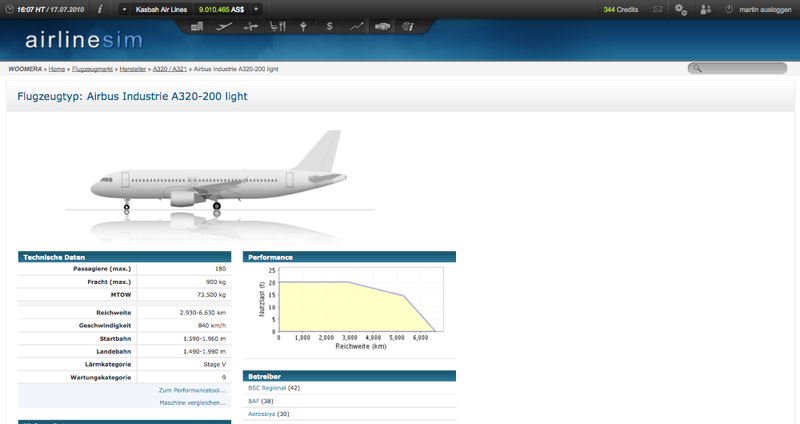Viewport: 800px width, 424px height.
Task: Go to Flugzeugmarkt in breadcrumb
Action: [x=92, y=69]
